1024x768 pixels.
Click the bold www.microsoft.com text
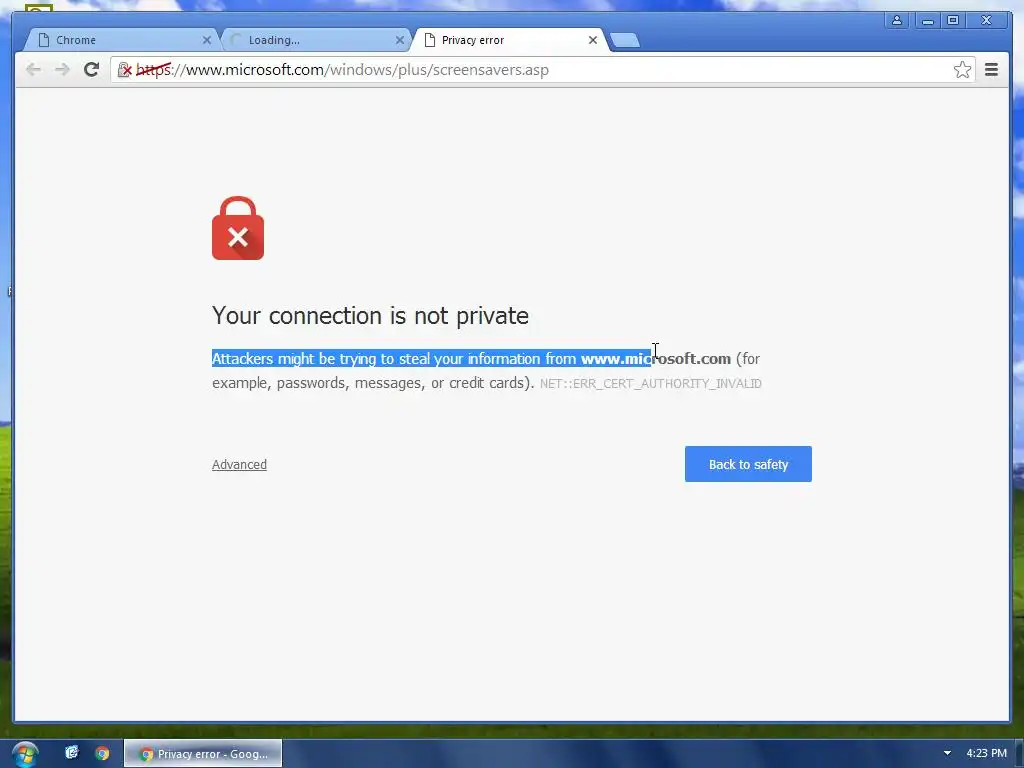click(x=656, y=359)
